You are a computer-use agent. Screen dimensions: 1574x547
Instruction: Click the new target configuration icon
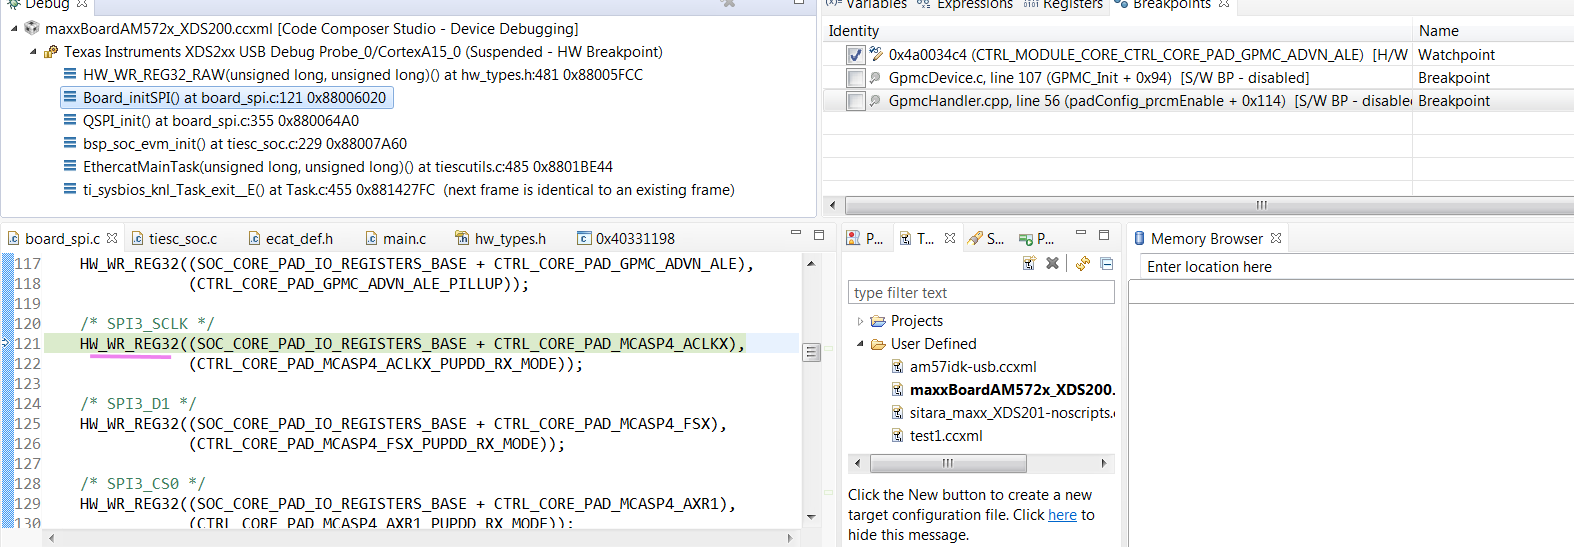tap(1029, 263)
